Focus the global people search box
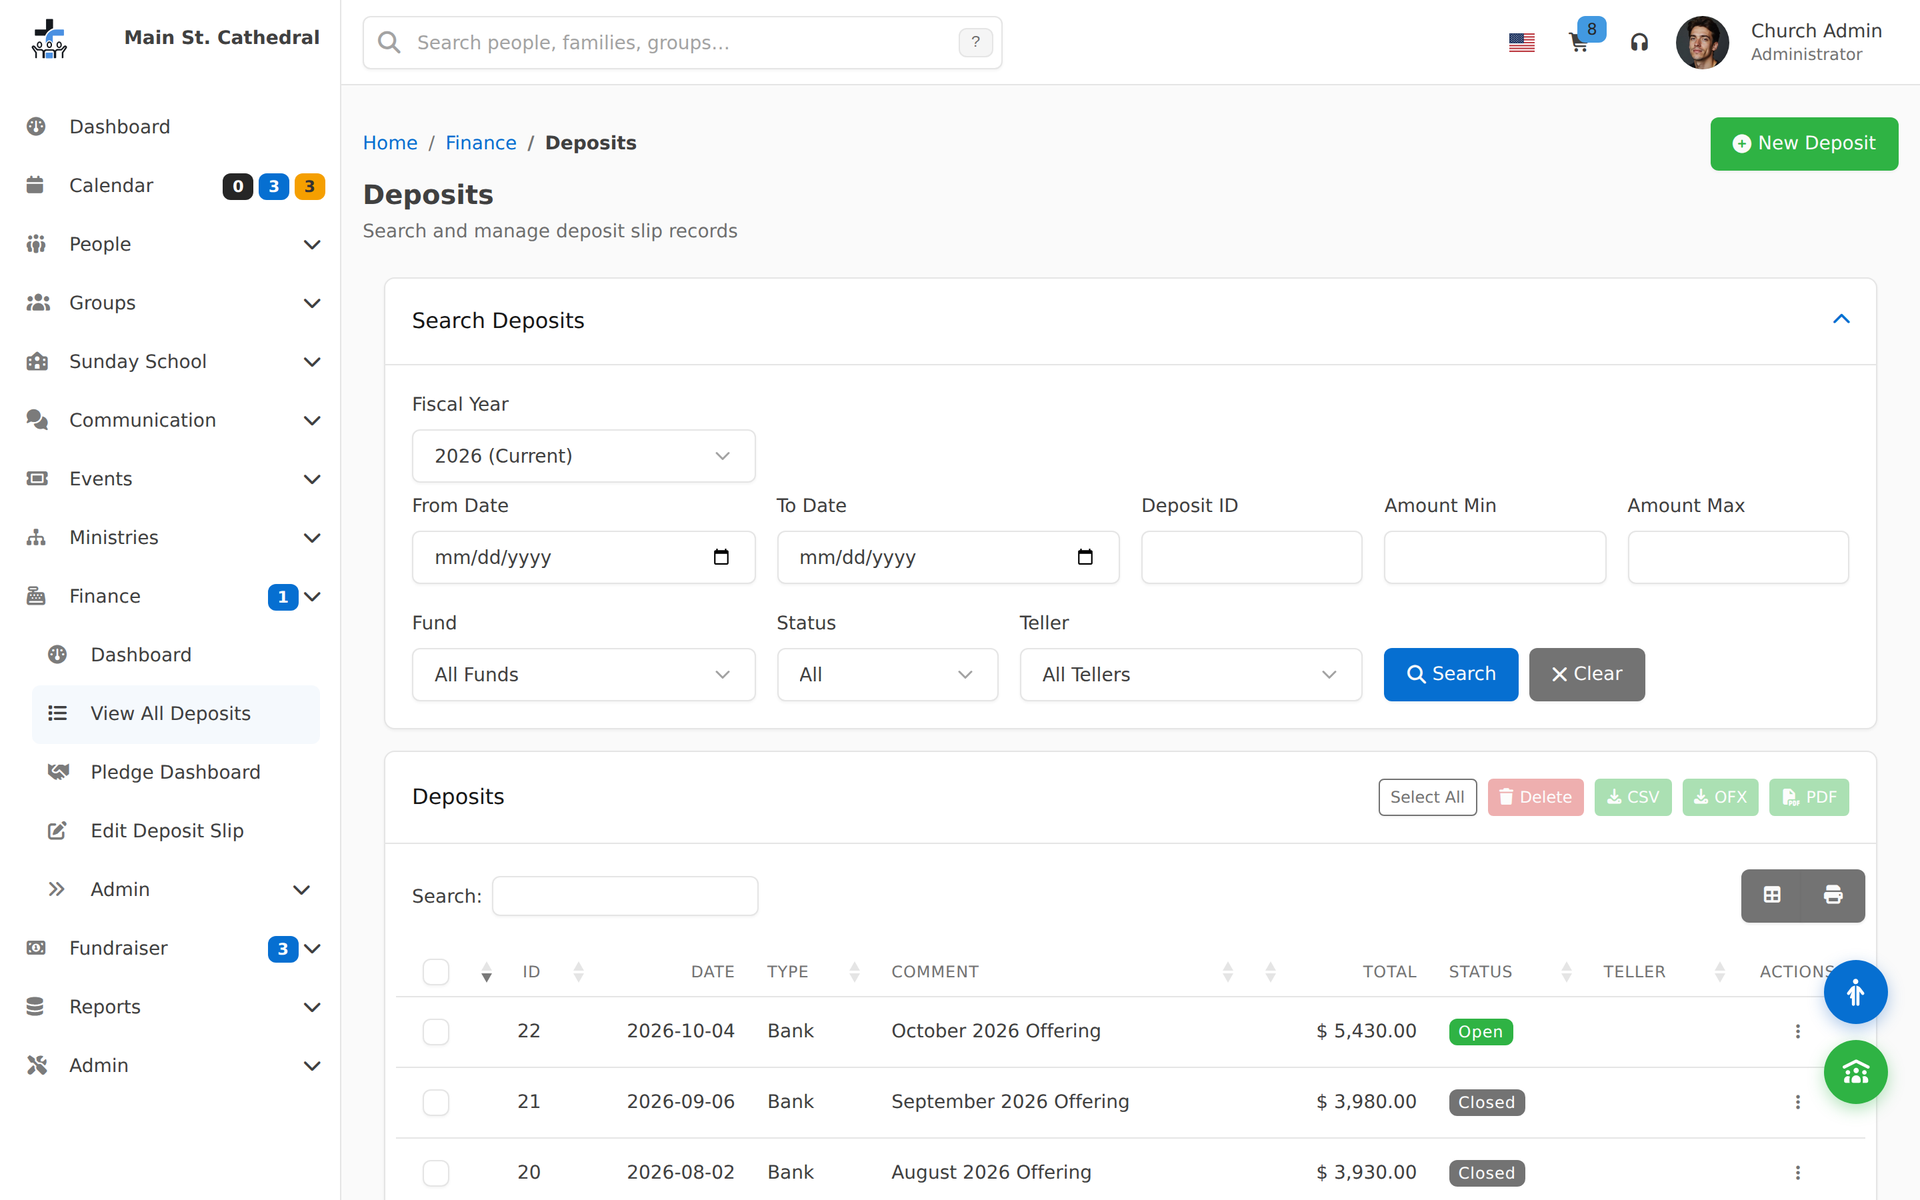Viewport: 1920px width, 1200px height. (x=682, y=43)
